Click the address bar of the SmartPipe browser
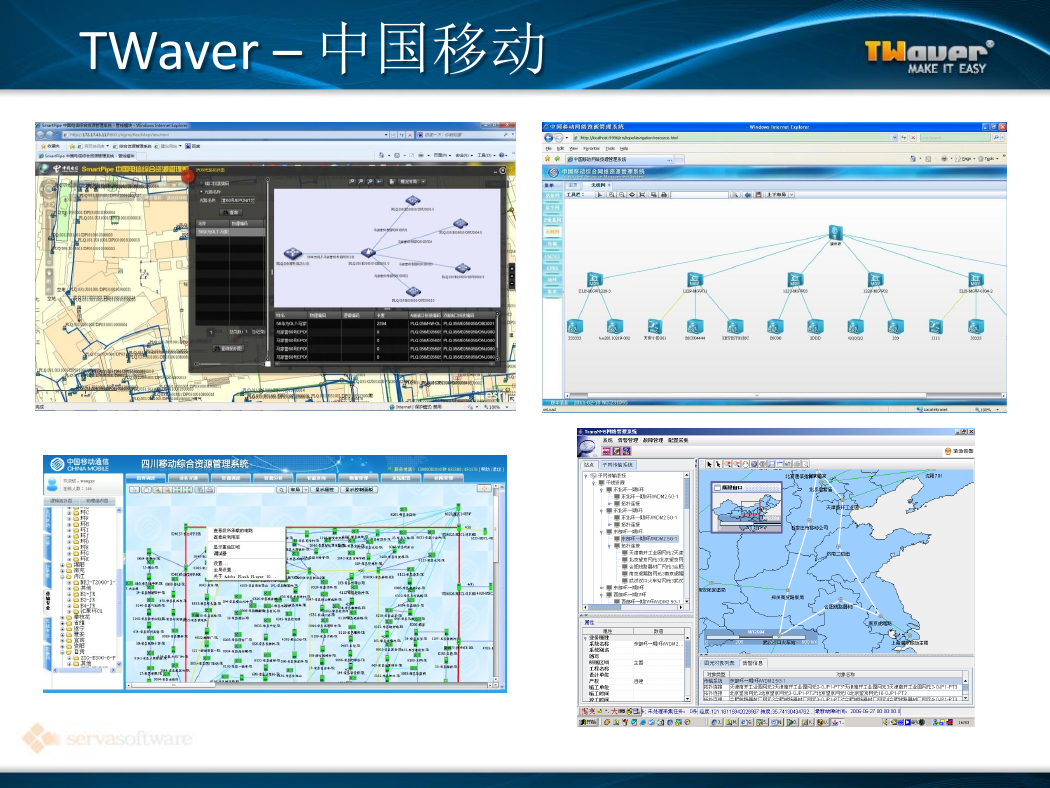 pyautogui.click(x=224, y=135)
